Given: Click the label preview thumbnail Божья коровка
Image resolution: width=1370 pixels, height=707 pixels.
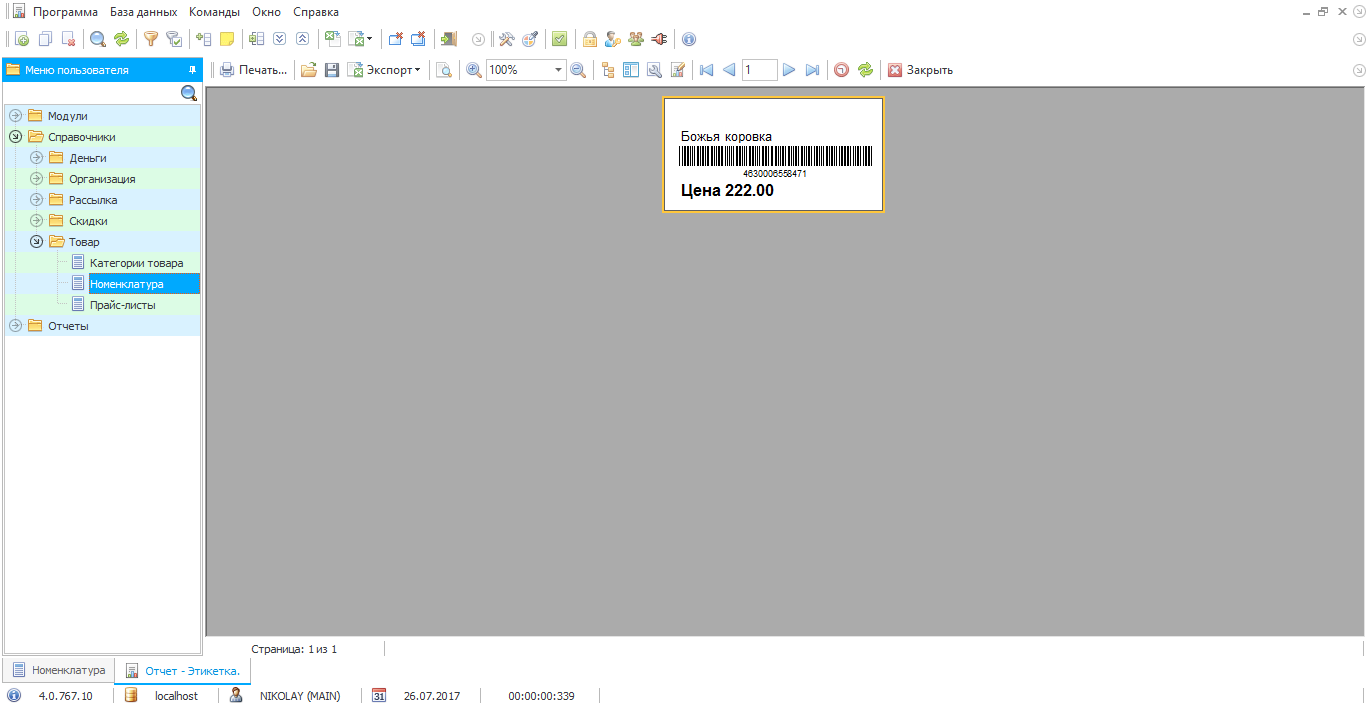Looking at the screenshot, I should (x=773, y=154).
